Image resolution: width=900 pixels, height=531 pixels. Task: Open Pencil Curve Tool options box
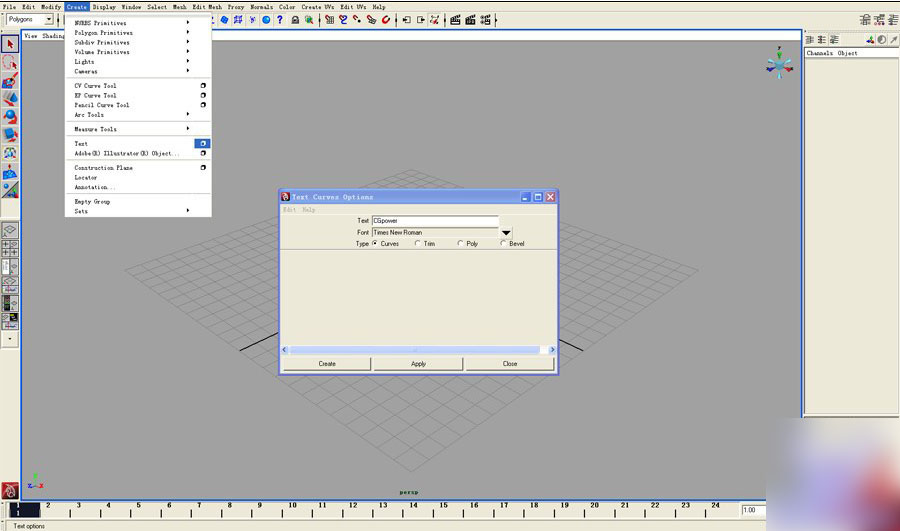pyautogui.click(x=203, y=105)
